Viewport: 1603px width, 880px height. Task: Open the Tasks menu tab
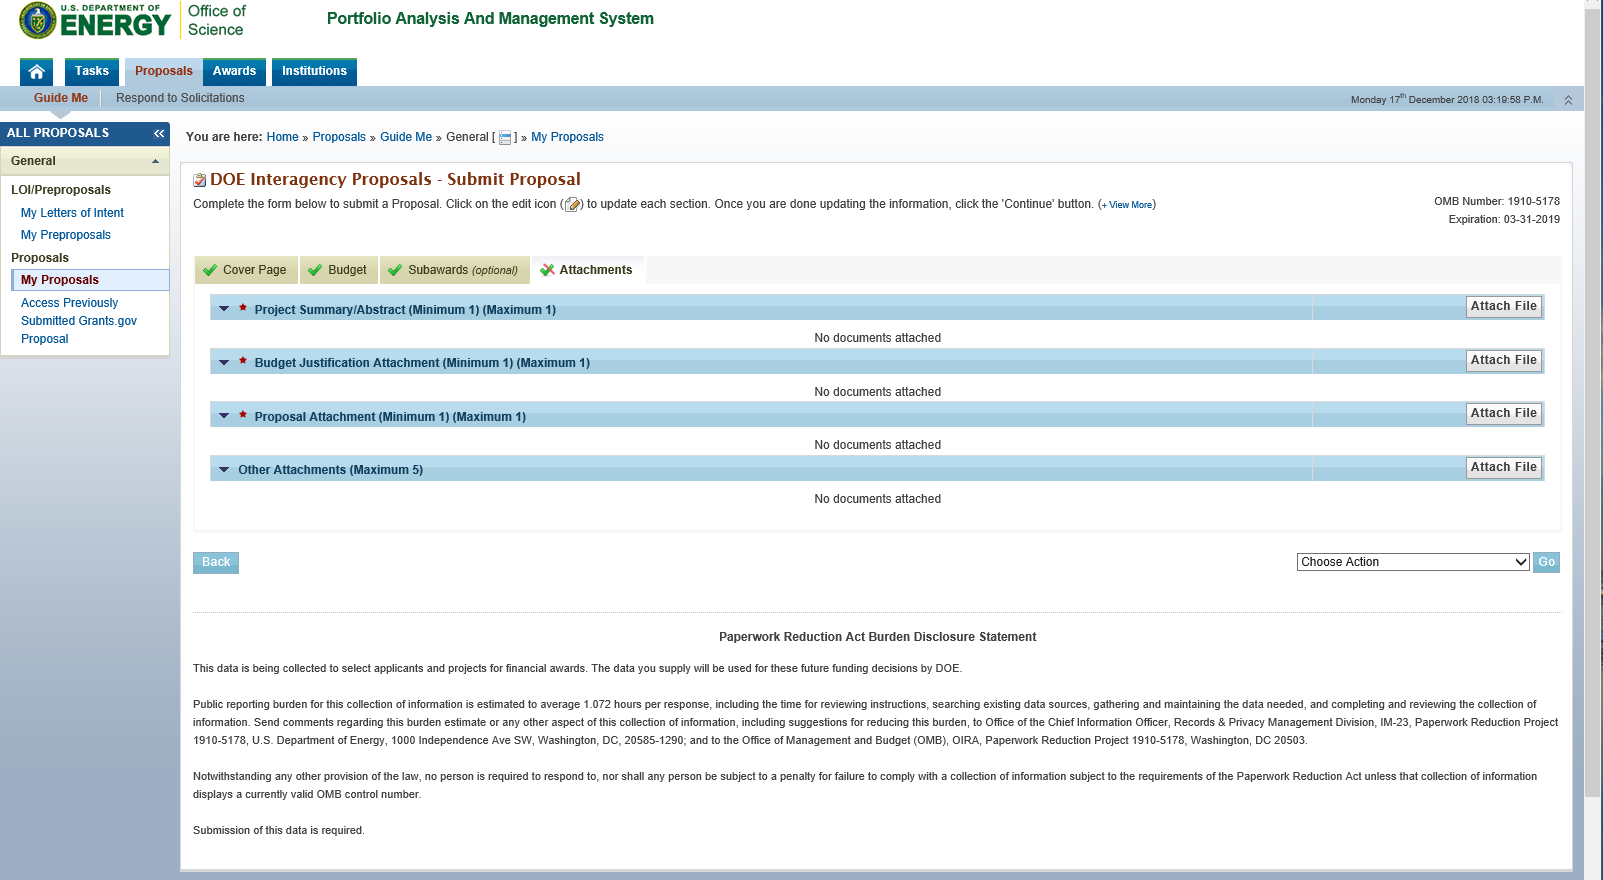(x=92, y=72)
